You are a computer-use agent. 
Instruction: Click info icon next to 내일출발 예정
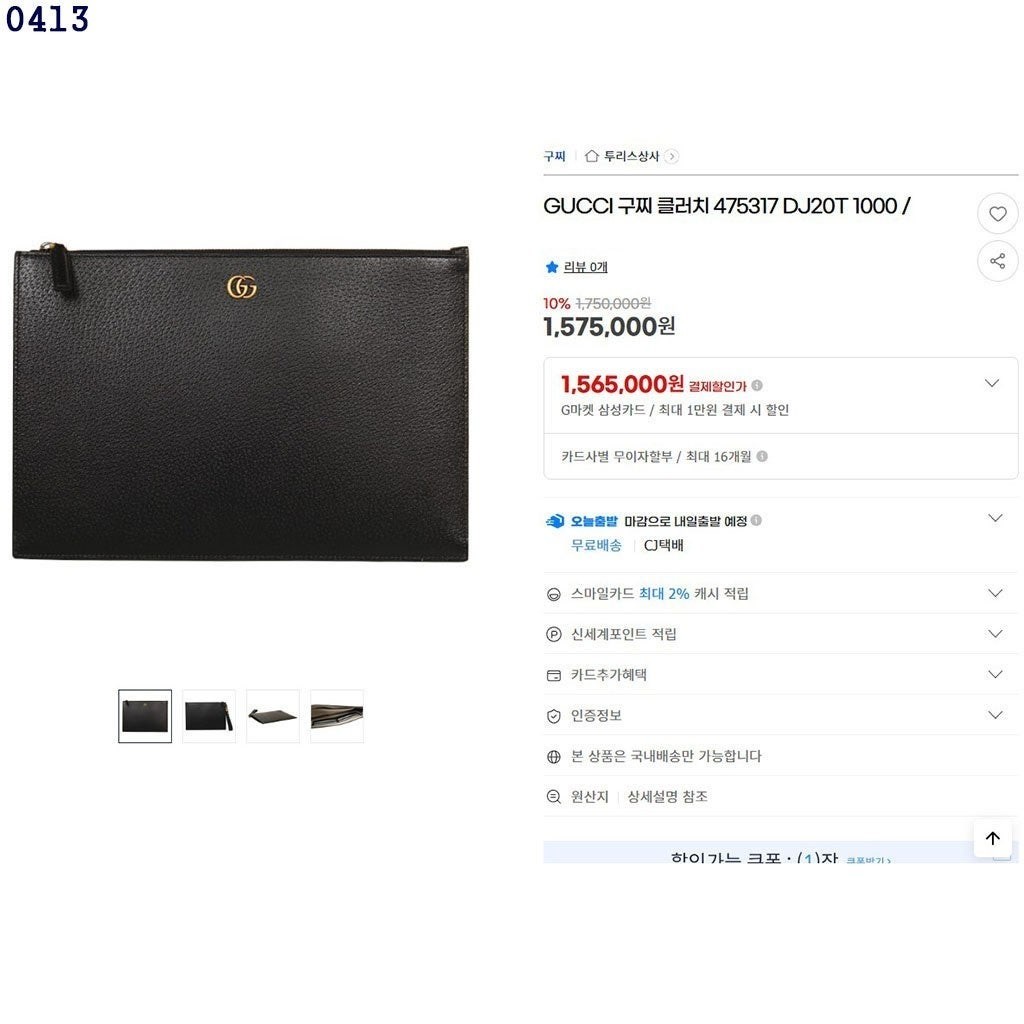(756, 520)
